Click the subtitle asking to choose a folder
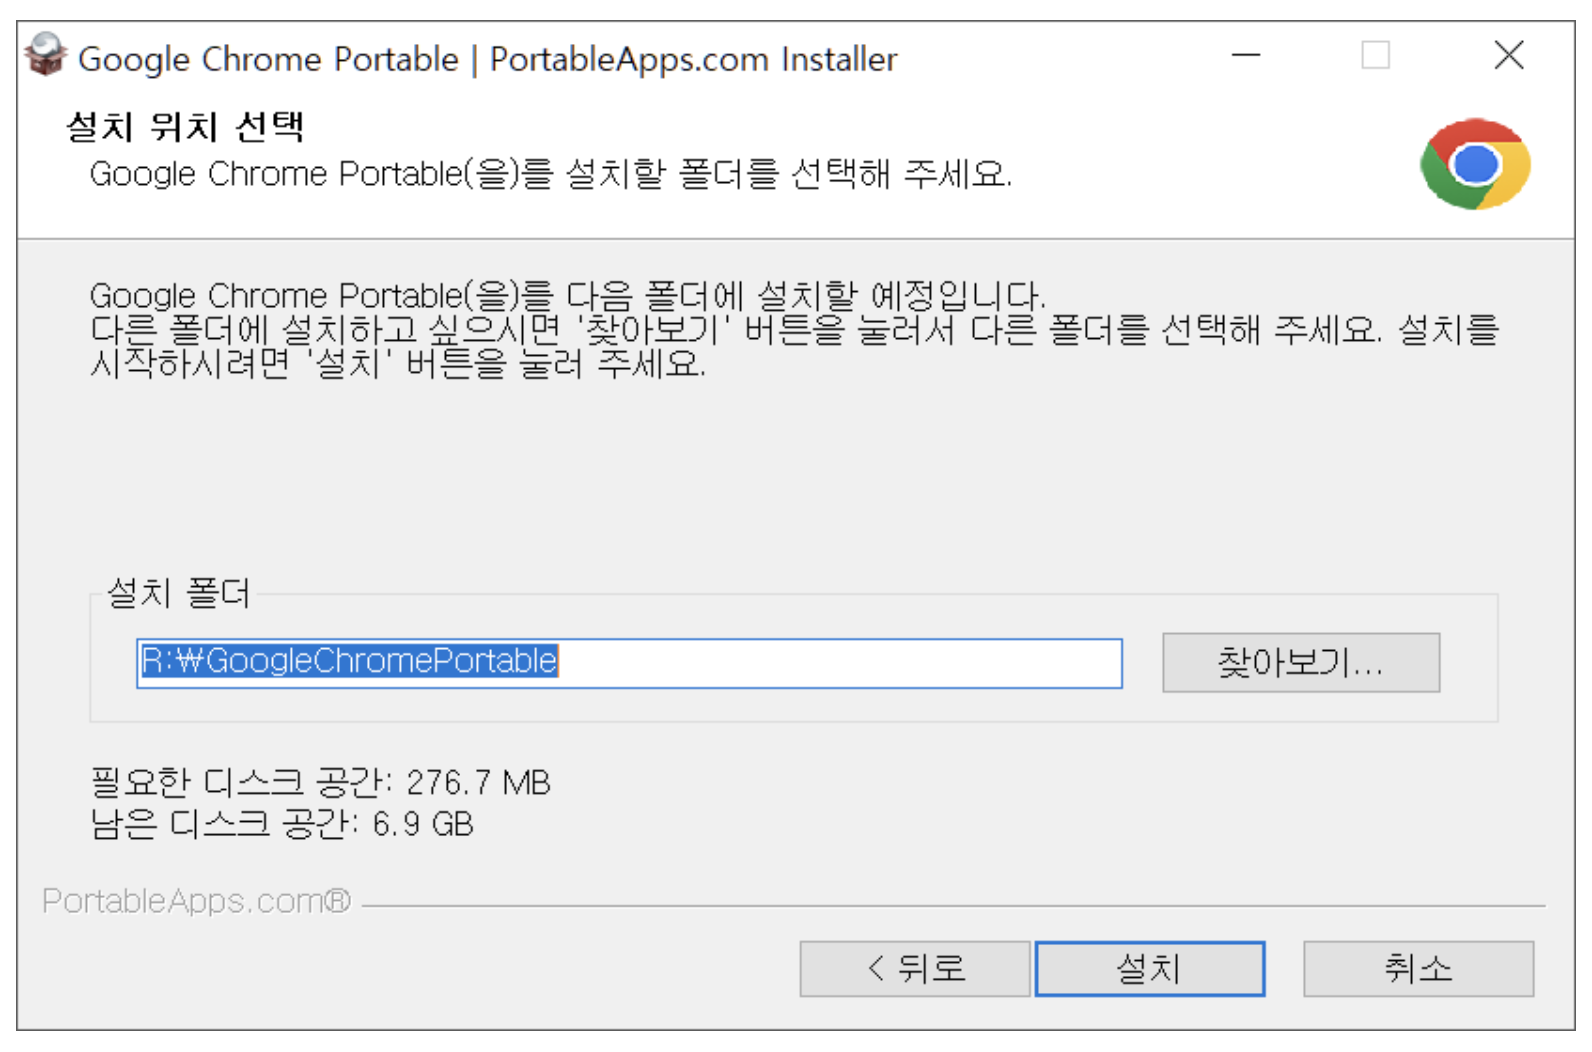1592x1052 pixels. (551, 174)
